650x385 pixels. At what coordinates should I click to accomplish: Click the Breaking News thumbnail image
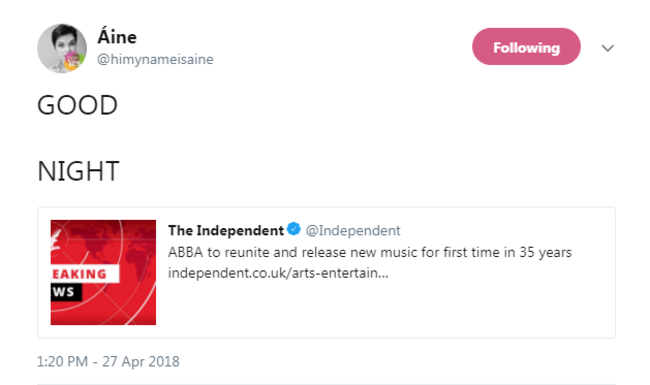click(x=103, y=272)
